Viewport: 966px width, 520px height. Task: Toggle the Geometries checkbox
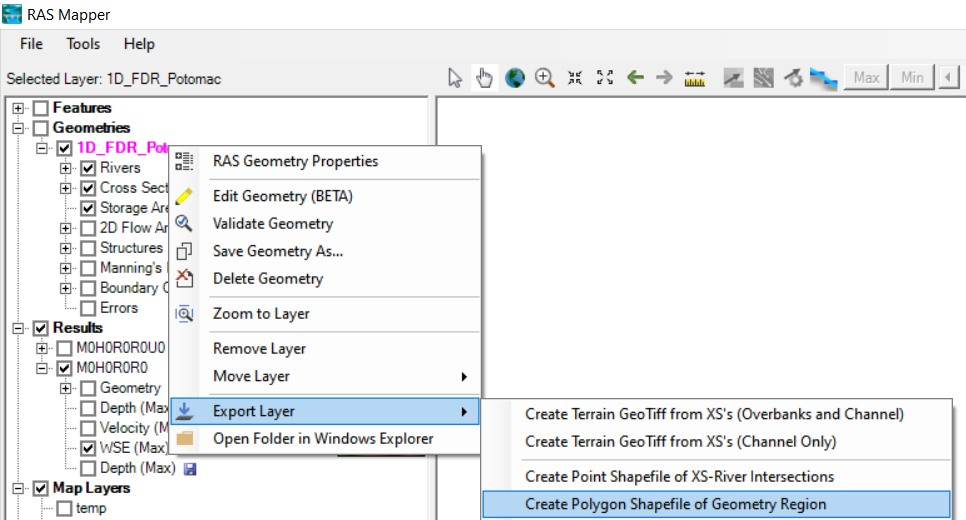(x=41, y=128)
